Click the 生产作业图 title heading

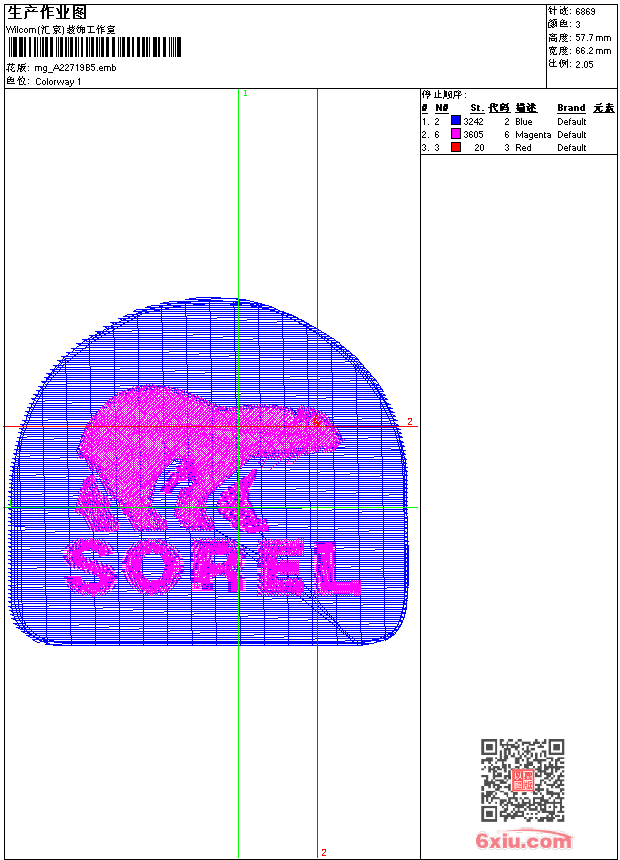pos(47,13)
